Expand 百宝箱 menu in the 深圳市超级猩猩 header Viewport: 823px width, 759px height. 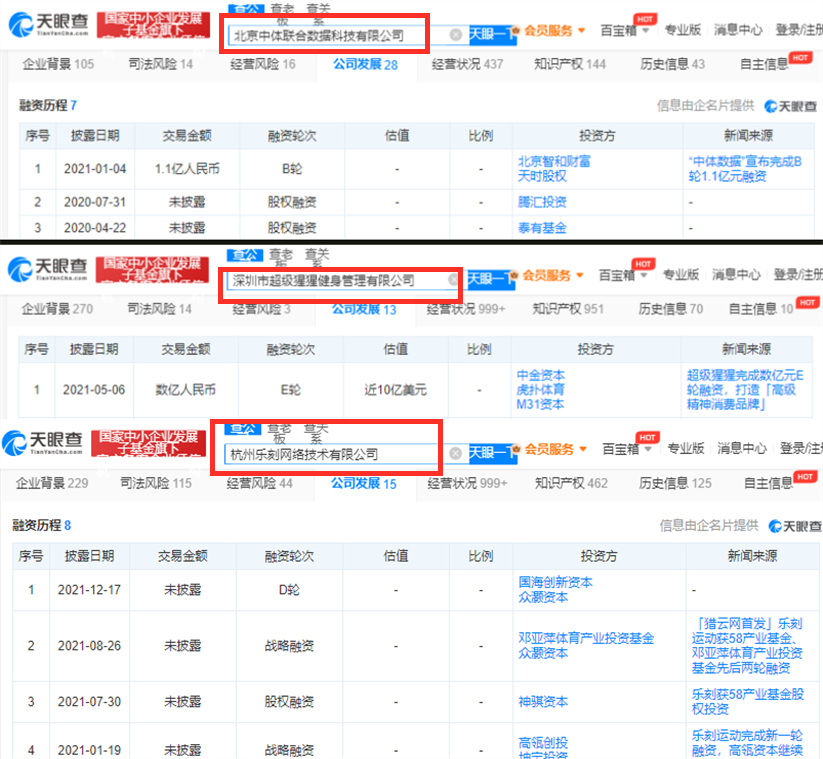(x=623, y=275)
